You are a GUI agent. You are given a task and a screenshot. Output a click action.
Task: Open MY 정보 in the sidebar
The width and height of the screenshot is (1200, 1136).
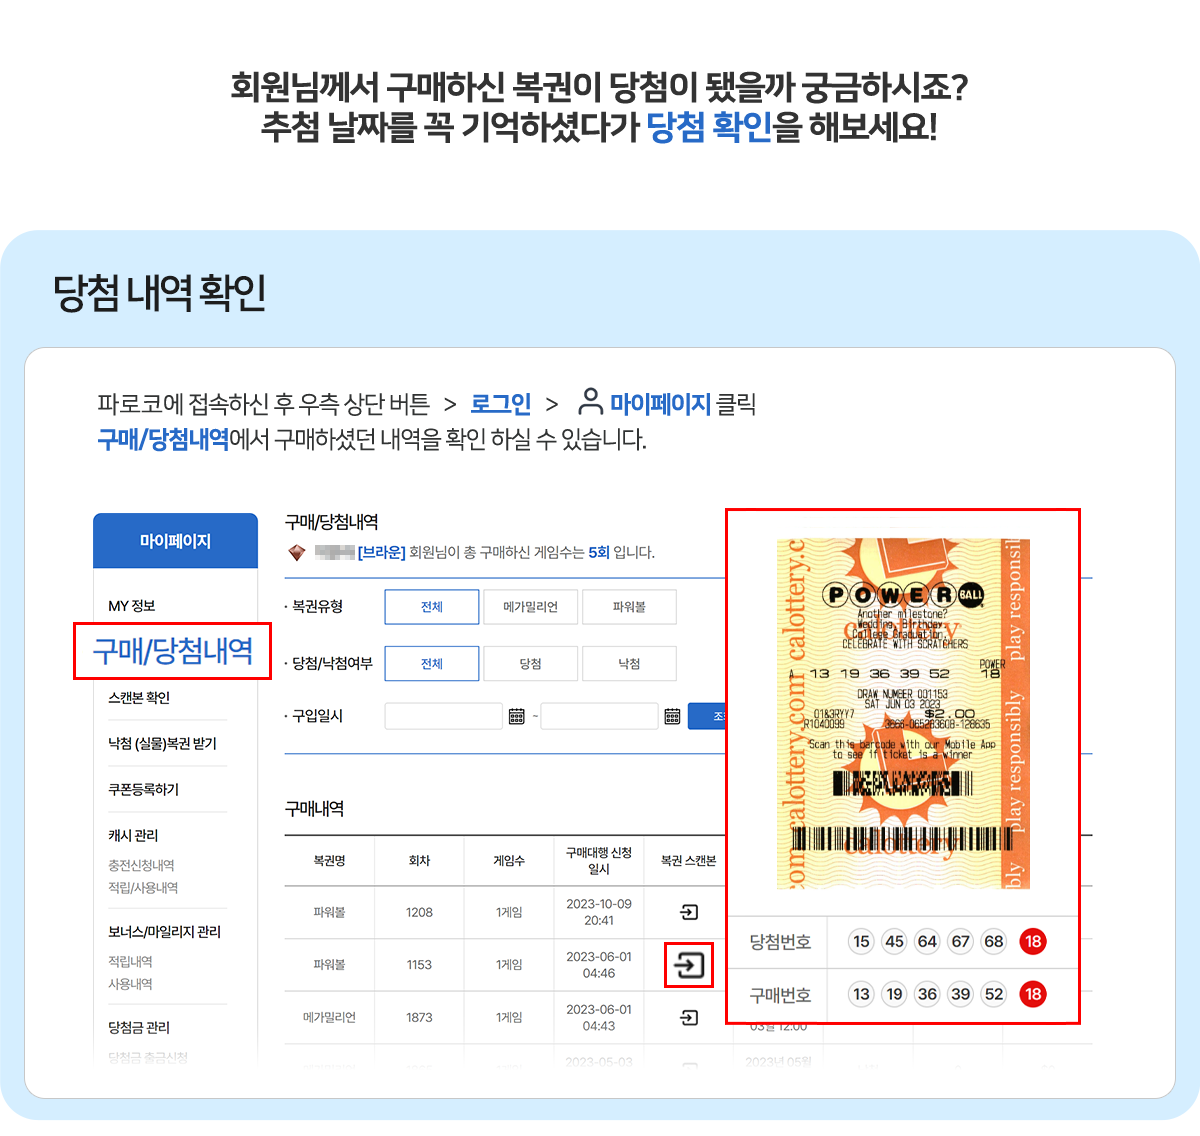click(132, 606)
